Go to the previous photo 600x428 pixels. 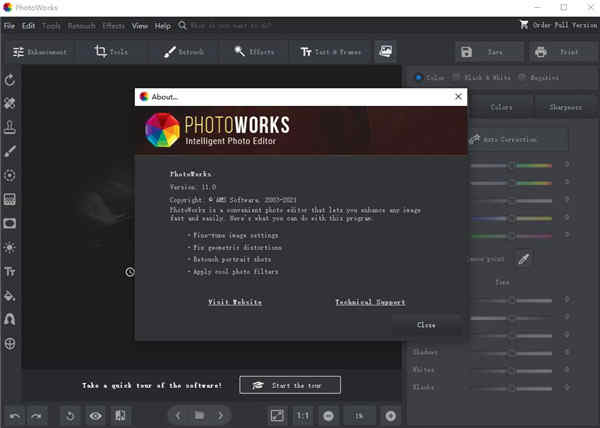178,415
